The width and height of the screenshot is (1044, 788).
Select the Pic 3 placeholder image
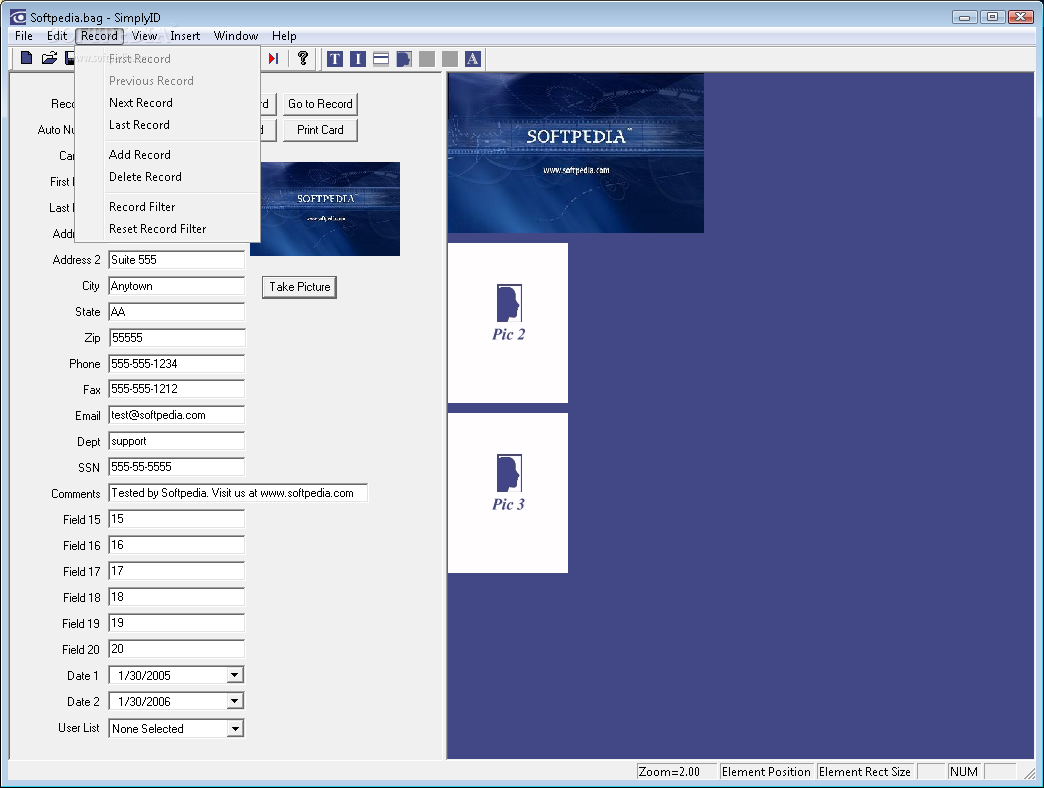pyautogui.click(x=508, y=493)
